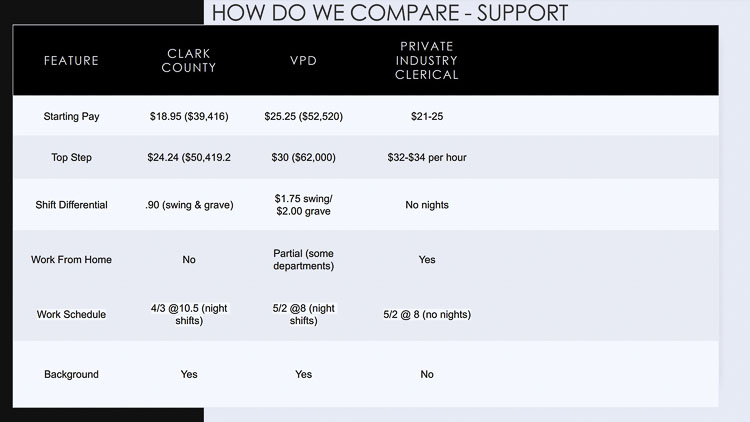Click the '5/2 @ 8 (no nights)' cell

pos(427,314)
